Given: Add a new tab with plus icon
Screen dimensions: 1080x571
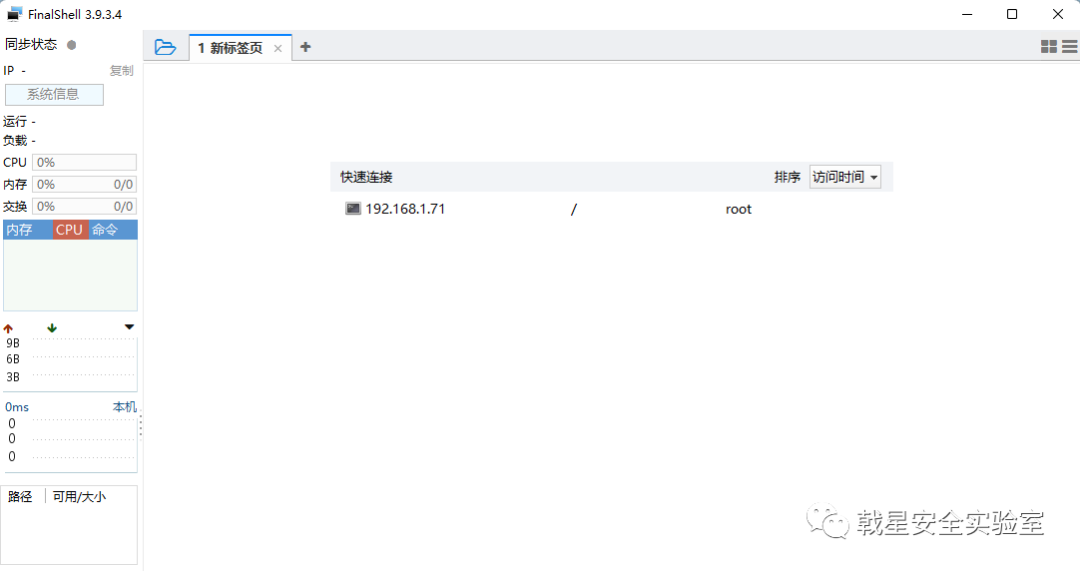Looking at the screenshot, I should (305, 47).
